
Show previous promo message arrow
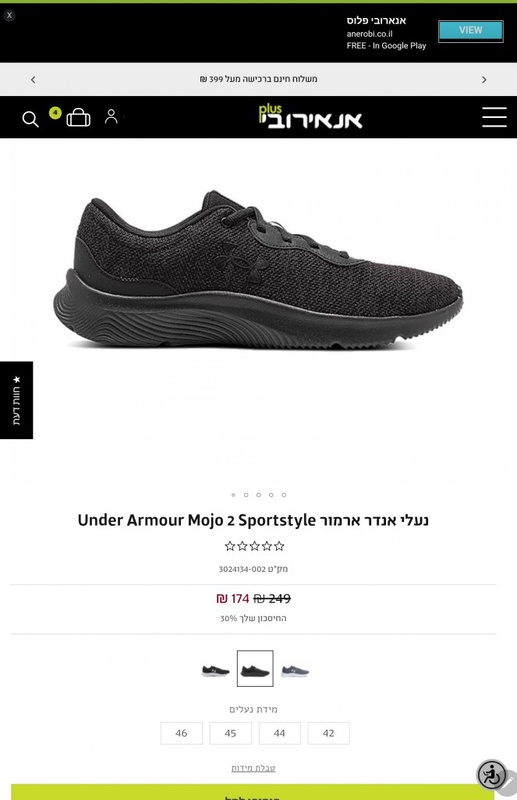tap(33, 80)
